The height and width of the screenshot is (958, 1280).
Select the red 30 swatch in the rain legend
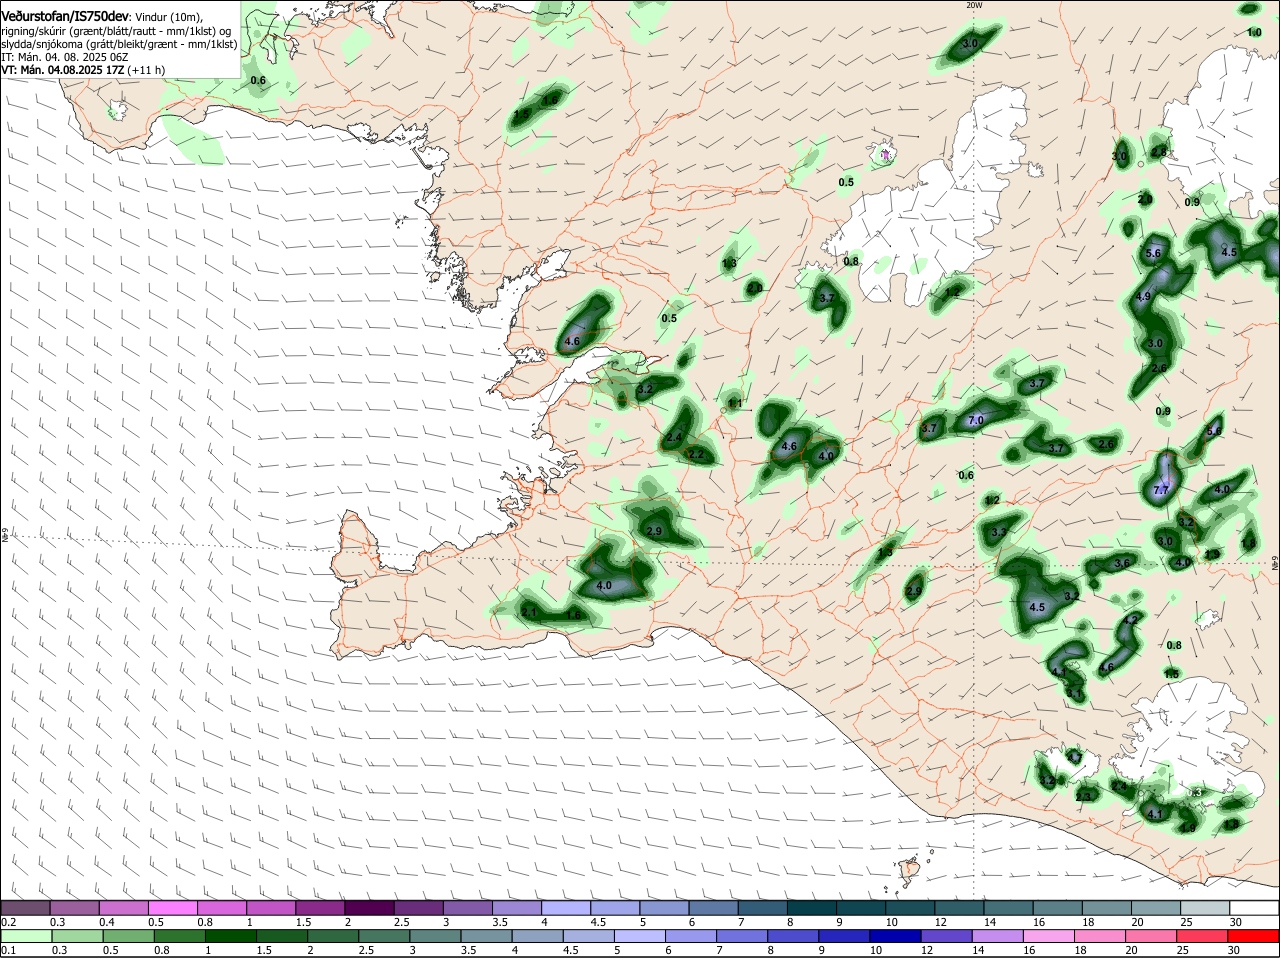pos(1254,935)
